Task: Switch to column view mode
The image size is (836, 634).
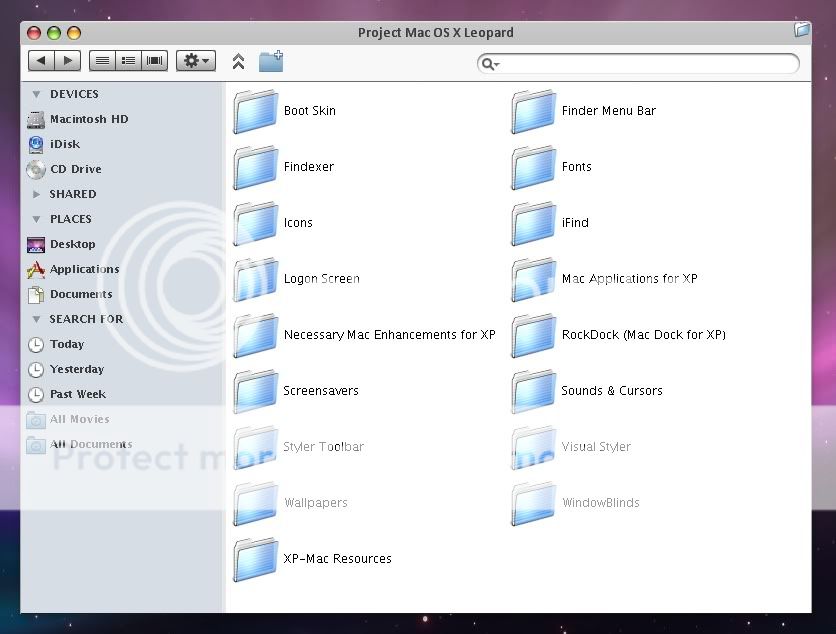Action: click(155, 61)
